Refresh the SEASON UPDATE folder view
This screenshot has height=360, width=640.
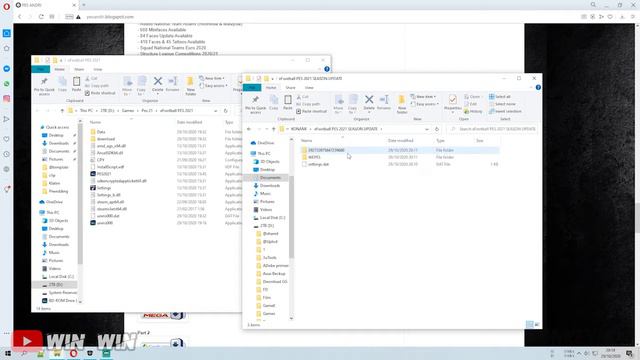(x=437, y=129)
